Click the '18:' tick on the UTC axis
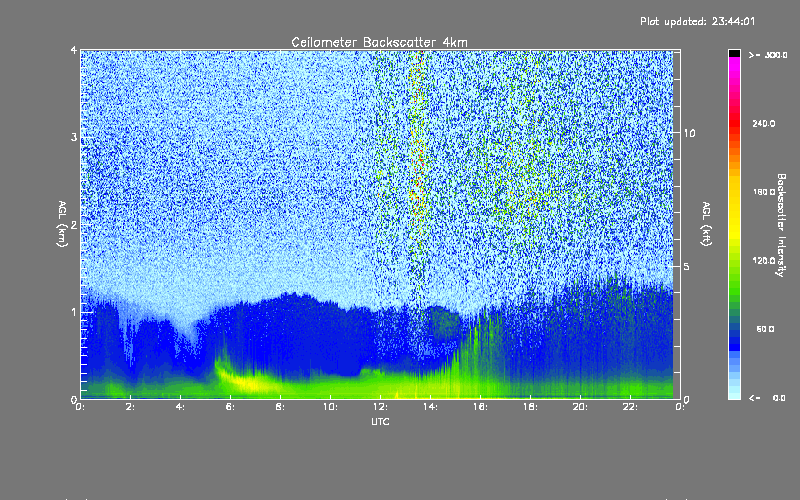 531,407
